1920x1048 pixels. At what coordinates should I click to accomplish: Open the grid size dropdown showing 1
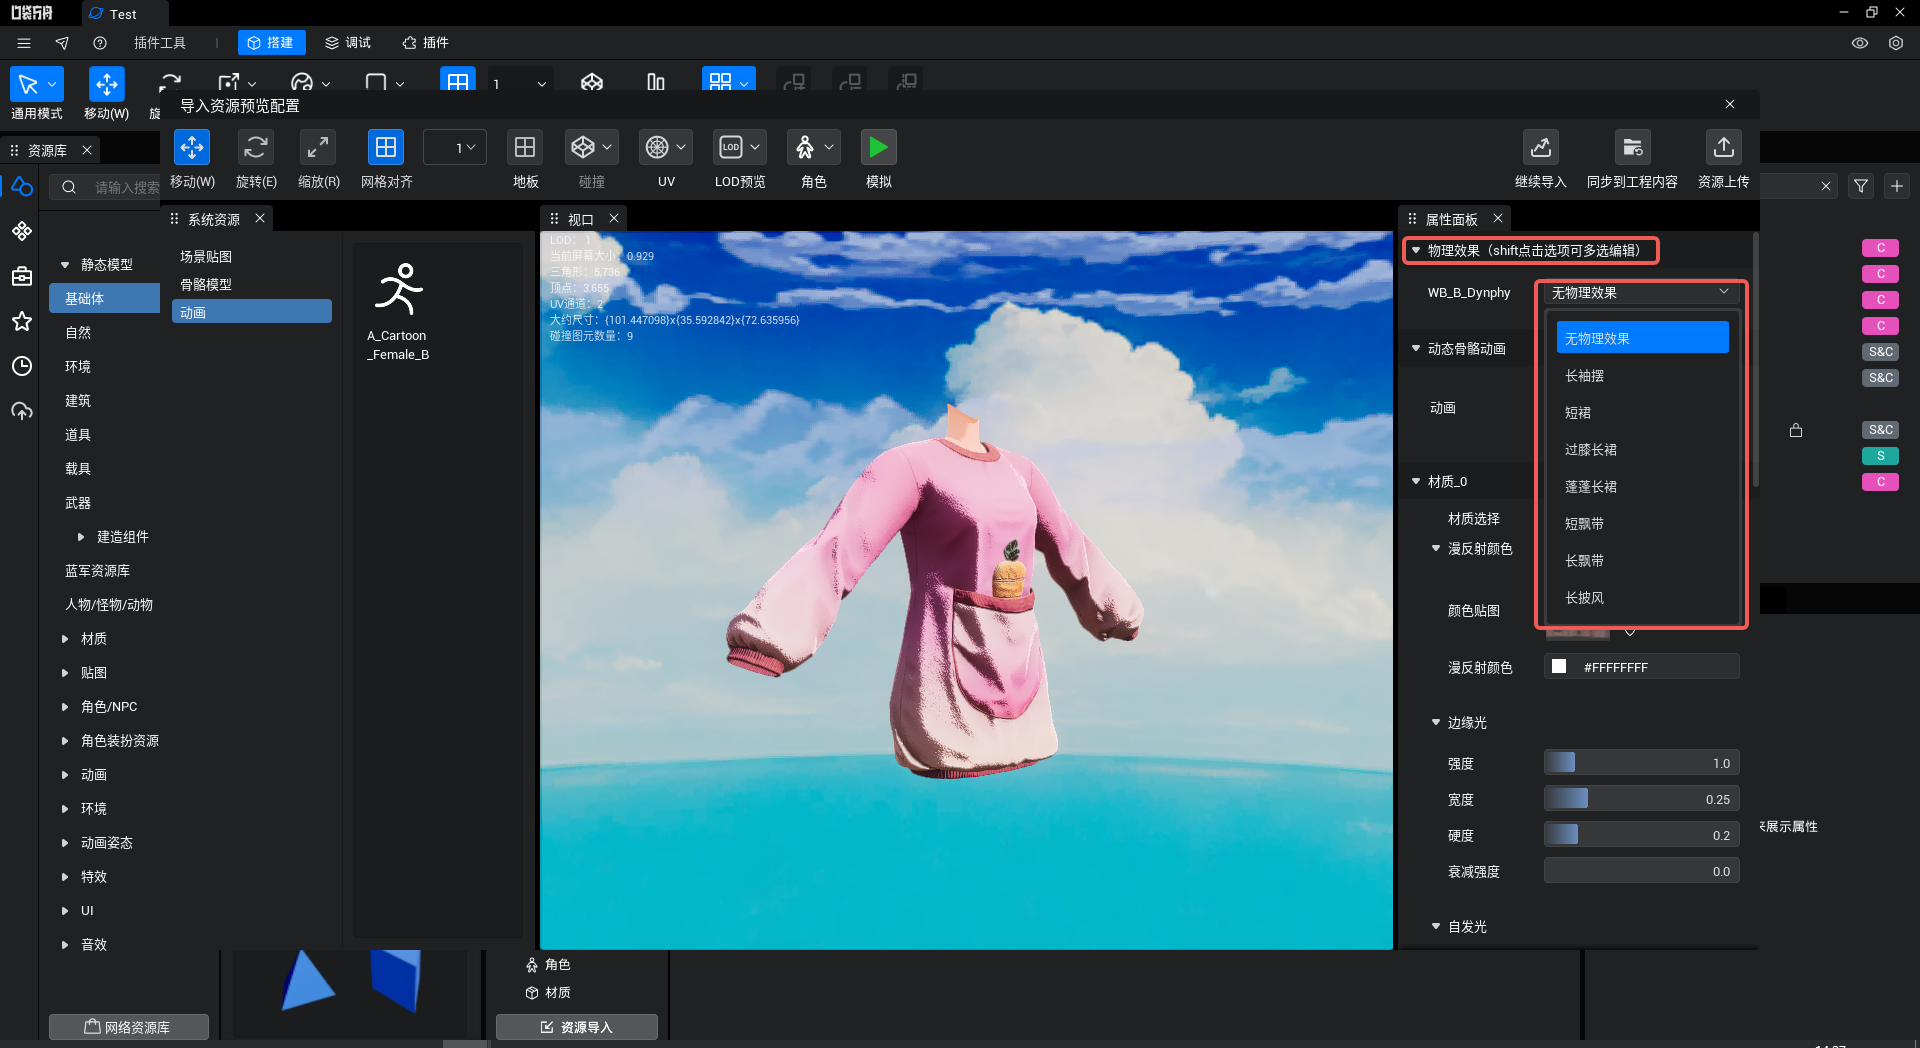point(455,148)
